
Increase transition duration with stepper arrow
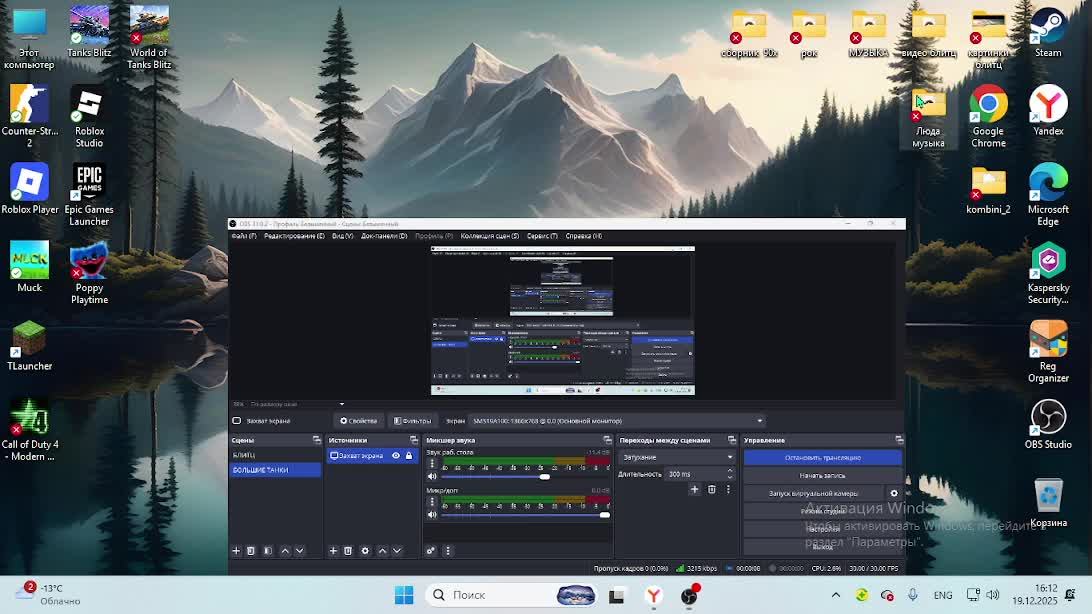pyautogui.click(x=729, y=471)
